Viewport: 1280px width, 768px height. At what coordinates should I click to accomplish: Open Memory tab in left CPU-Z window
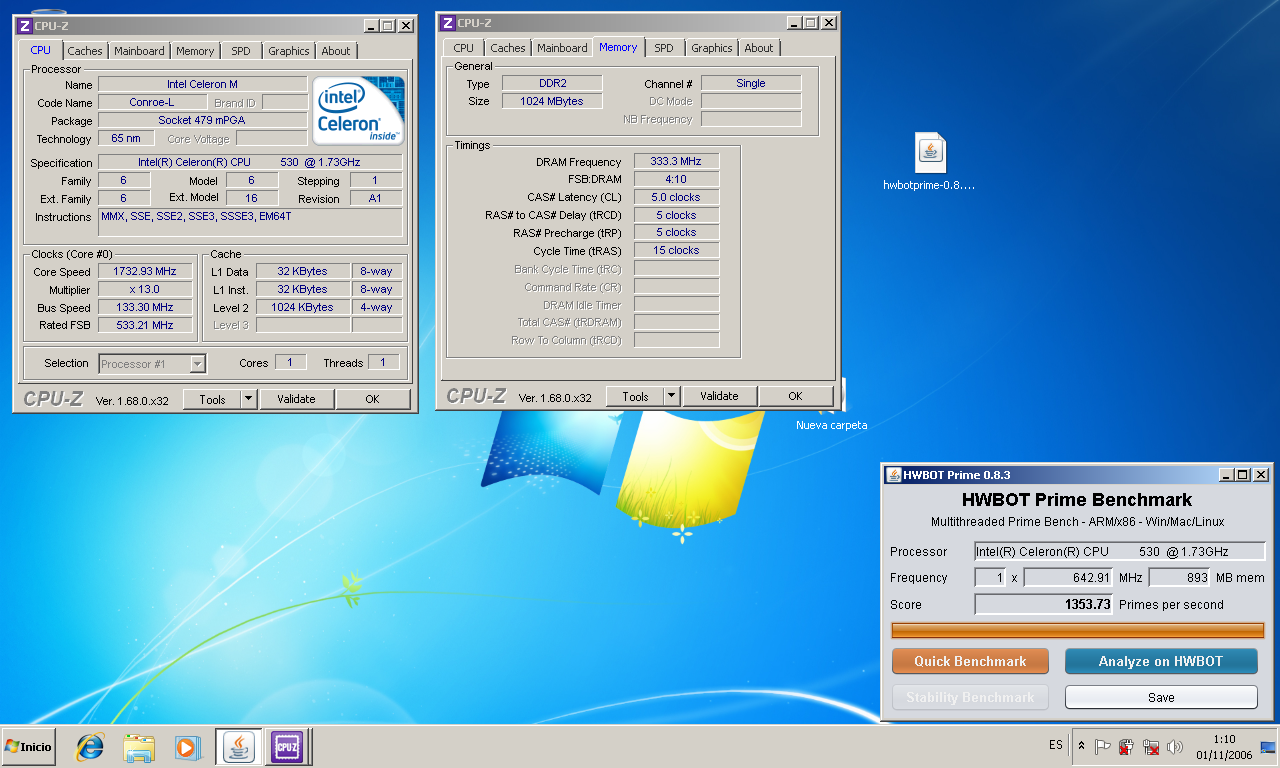coord(195,51)
